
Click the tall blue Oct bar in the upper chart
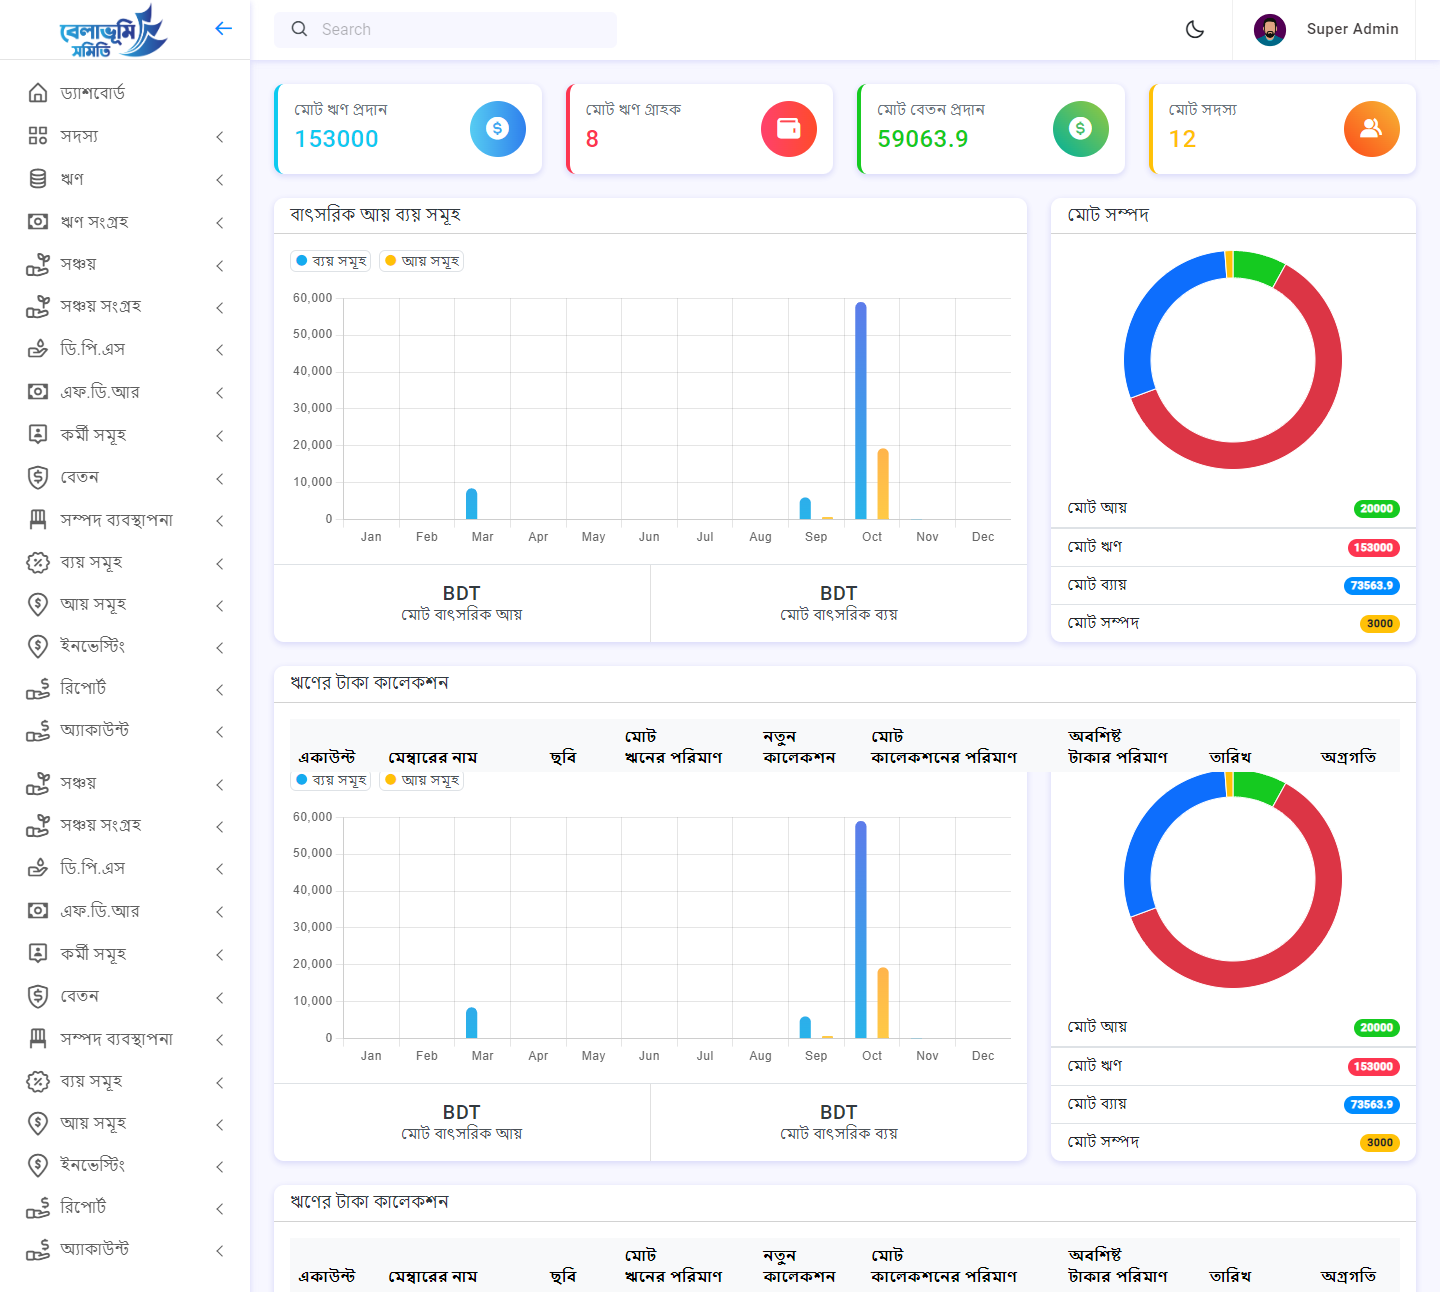point(861,410)
